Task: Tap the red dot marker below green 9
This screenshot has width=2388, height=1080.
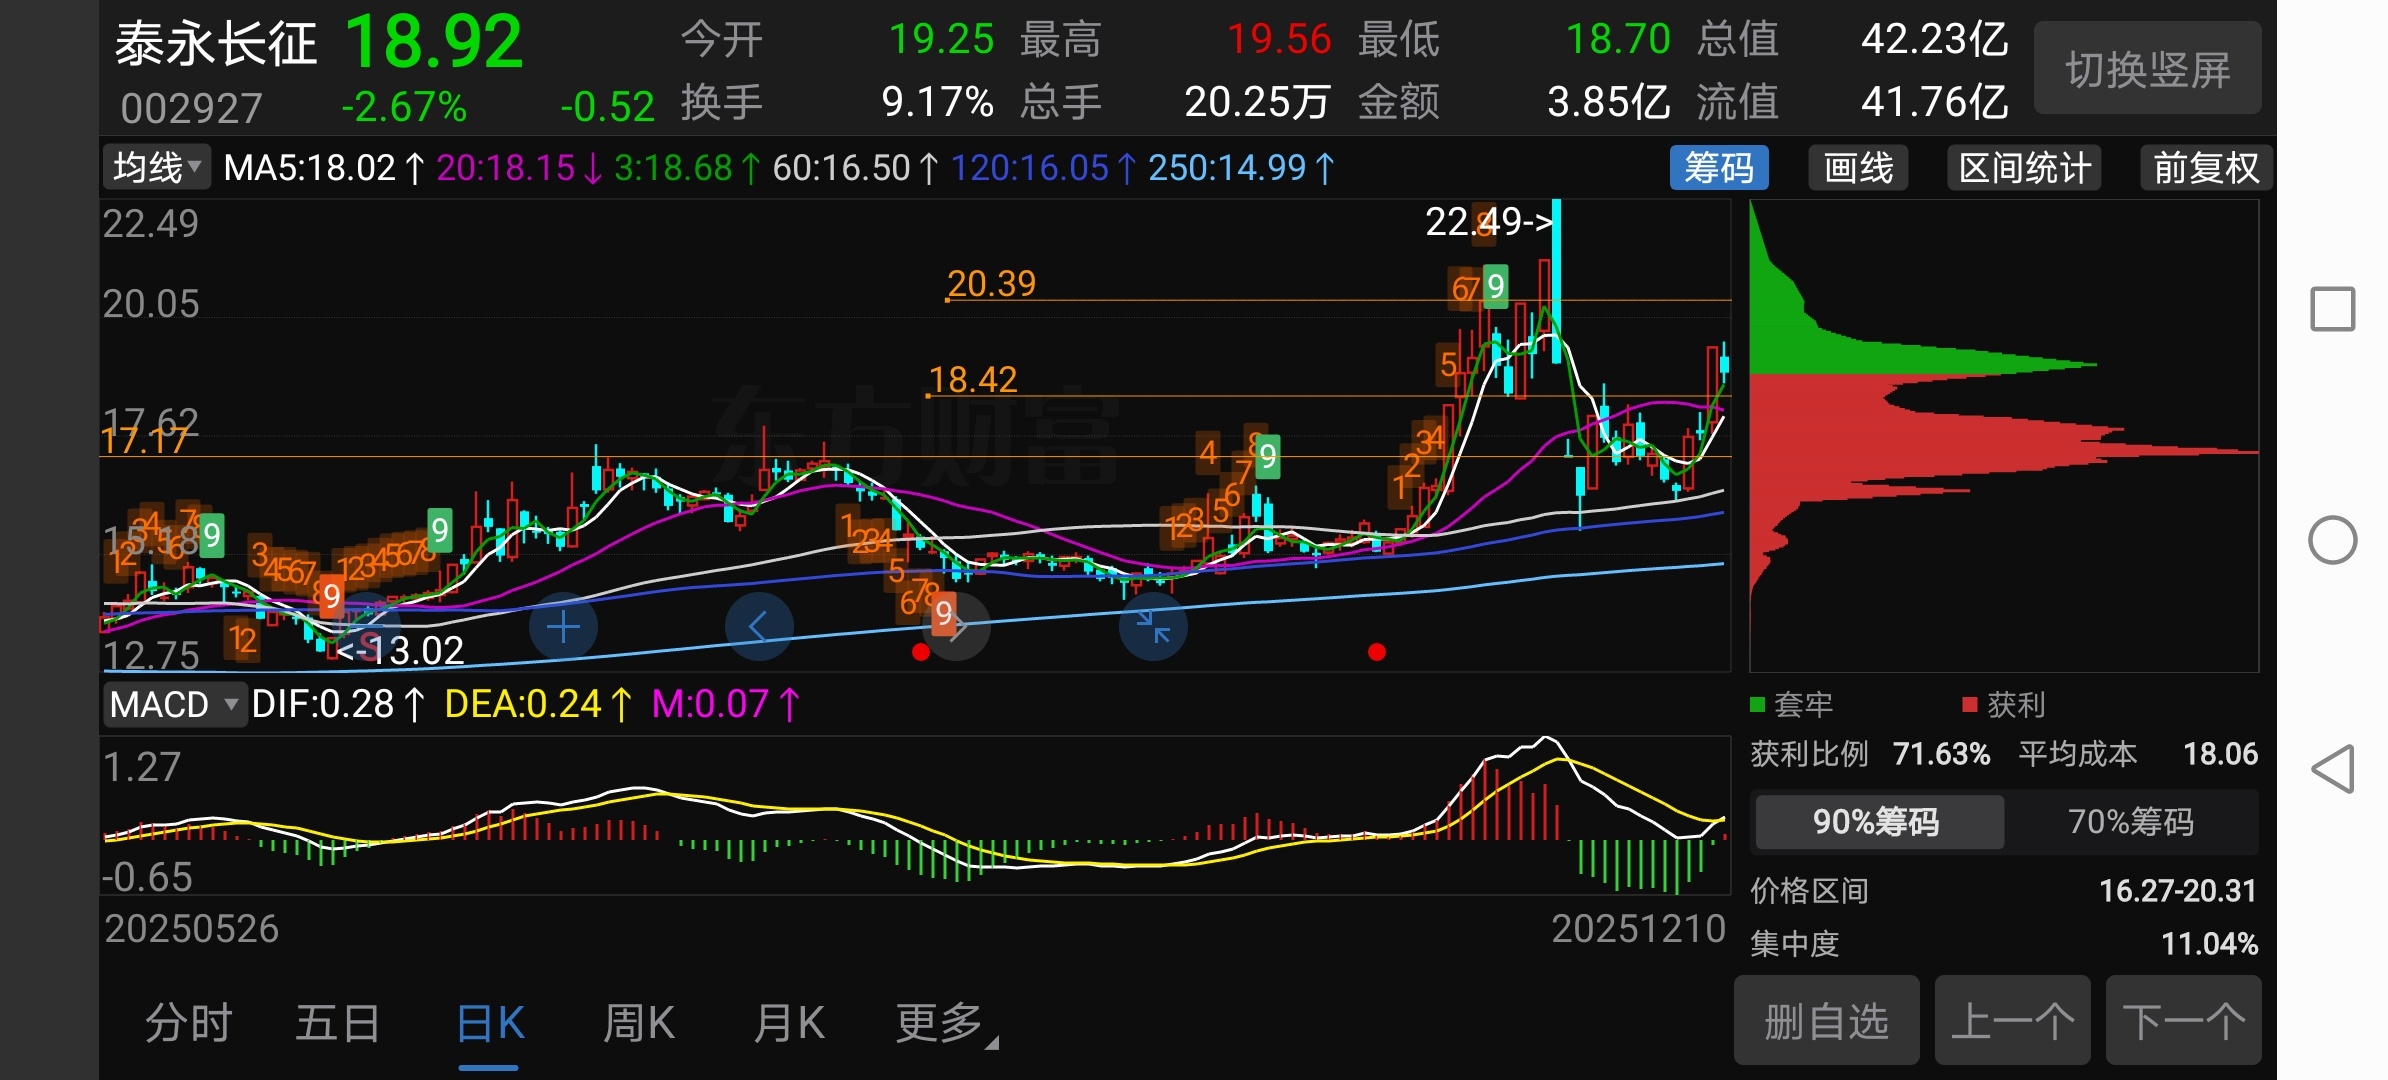Action: (1377, 652)
